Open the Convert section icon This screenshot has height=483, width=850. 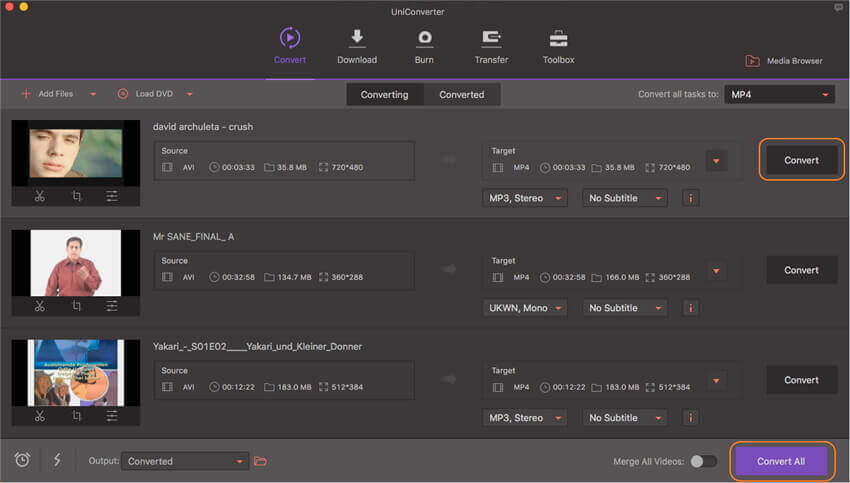pyautogui.click(x=289, y=38)
